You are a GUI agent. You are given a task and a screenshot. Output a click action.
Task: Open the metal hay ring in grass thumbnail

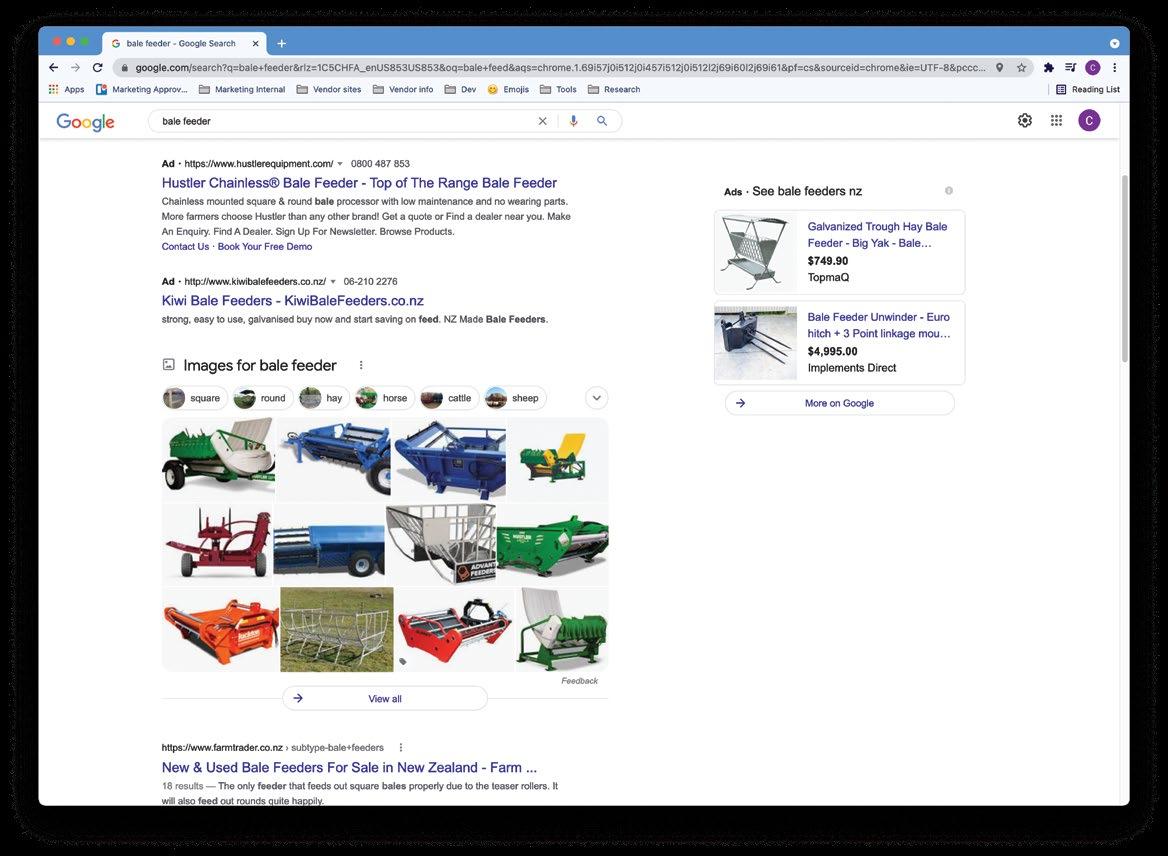[337, 630]
